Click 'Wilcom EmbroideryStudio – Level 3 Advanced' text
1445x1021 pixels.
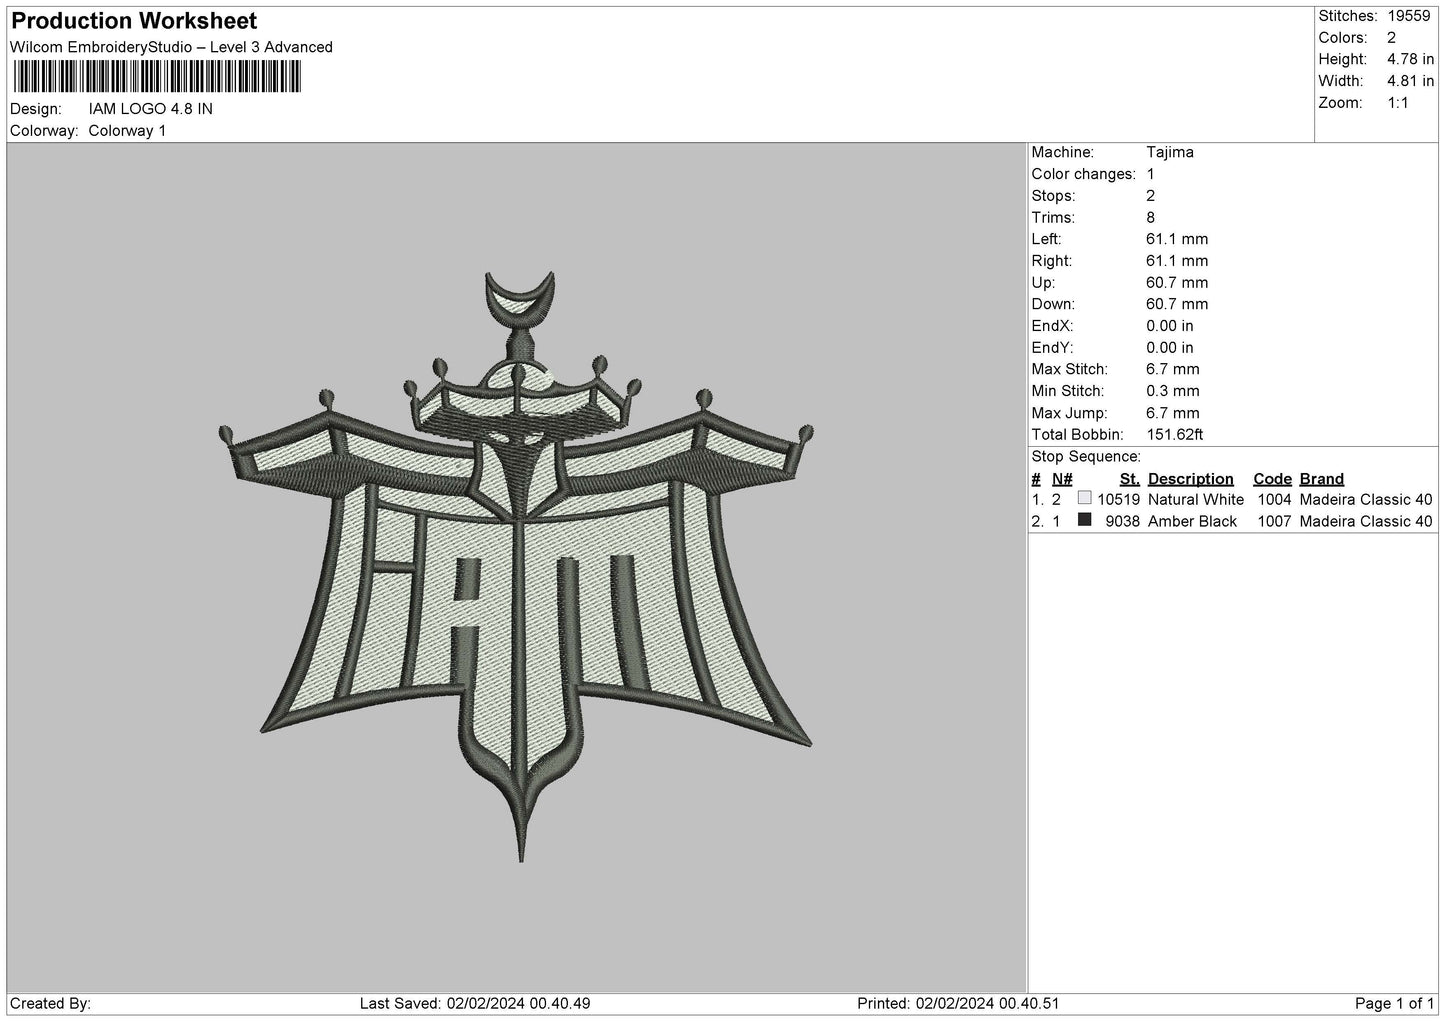(171, 47)
